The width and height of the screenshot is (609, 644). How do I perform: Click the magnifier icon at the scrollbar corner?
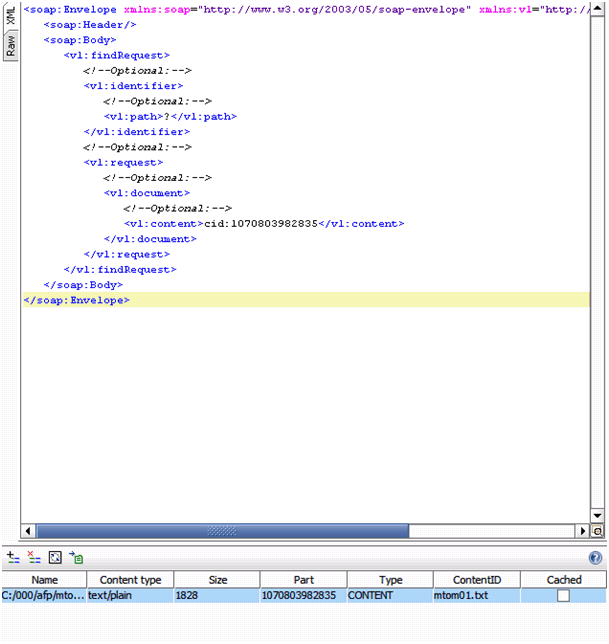point(597,531)
